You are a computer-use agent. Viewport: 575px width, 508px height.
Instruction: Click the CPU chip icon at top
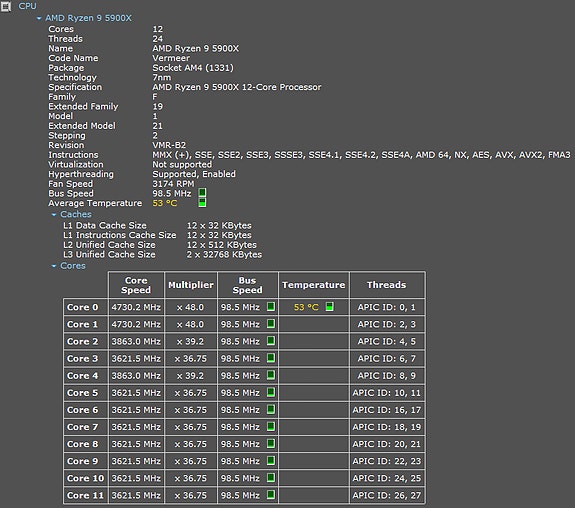pos(6,6)
